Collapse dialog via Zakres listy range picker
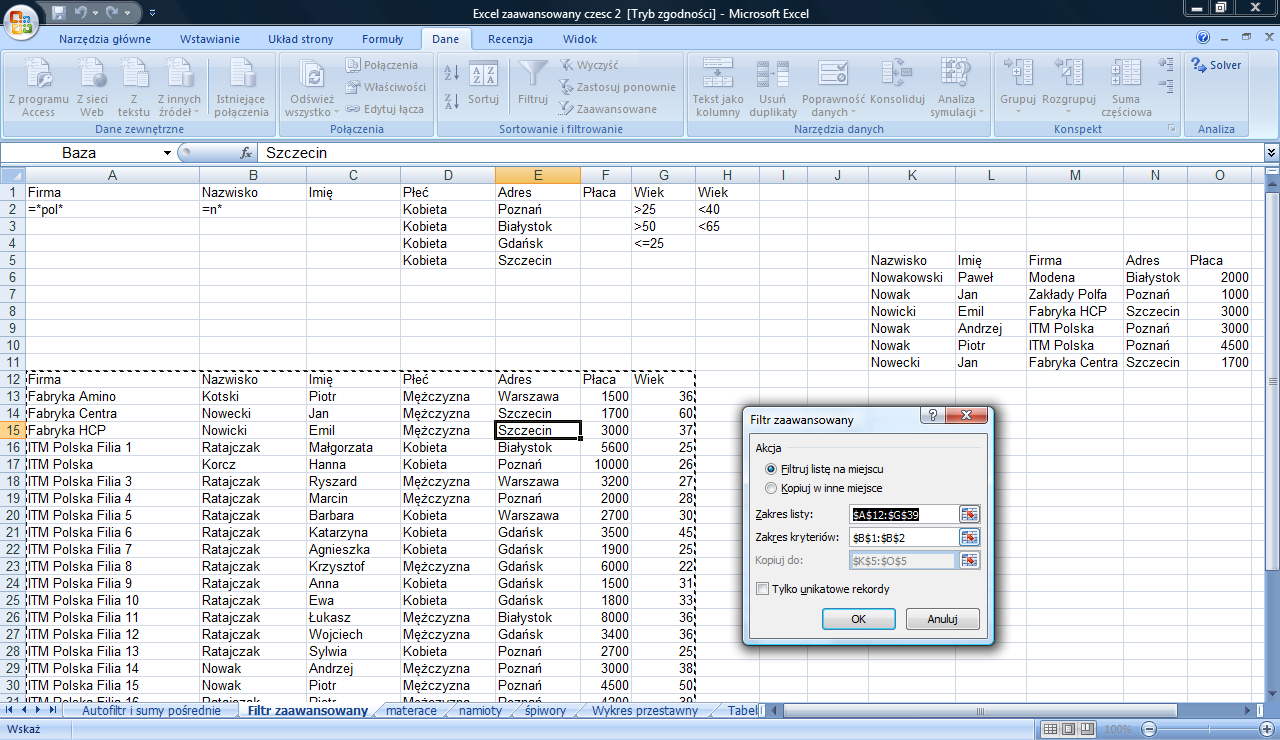The image size is (1280, 740). (969, 514)
